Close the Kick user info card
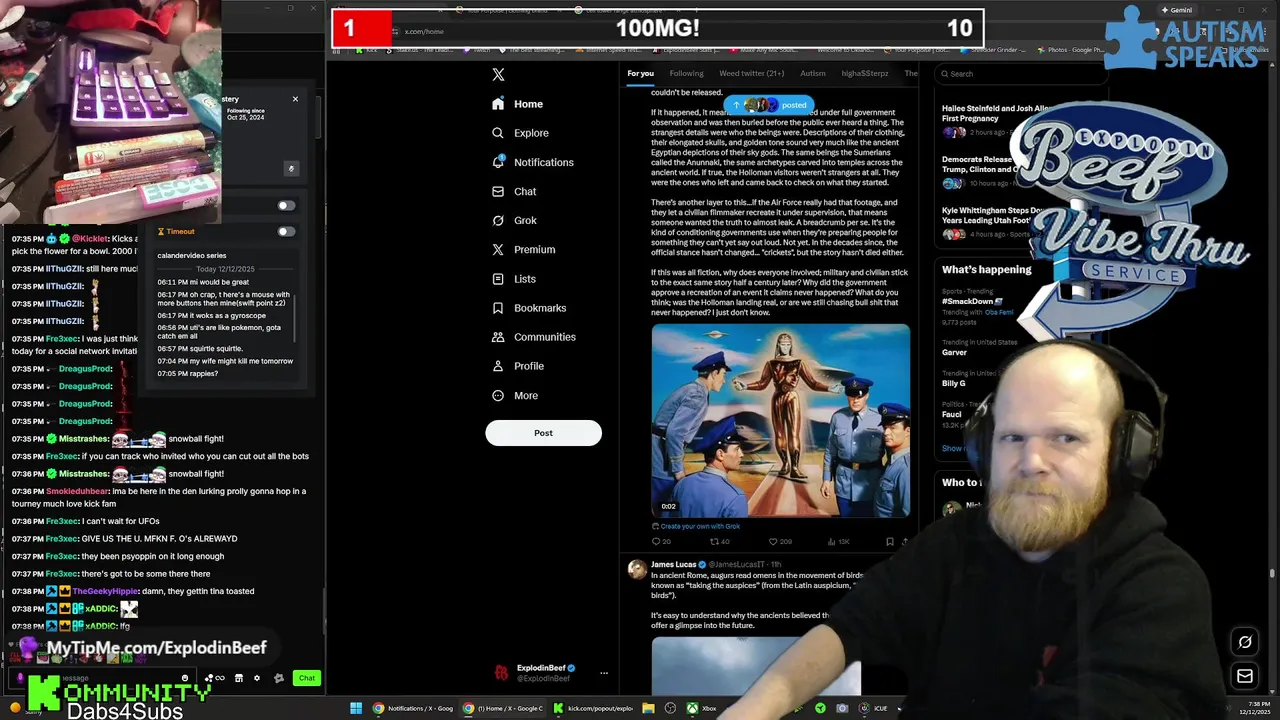1280x720 pixels. pos(295,99)
